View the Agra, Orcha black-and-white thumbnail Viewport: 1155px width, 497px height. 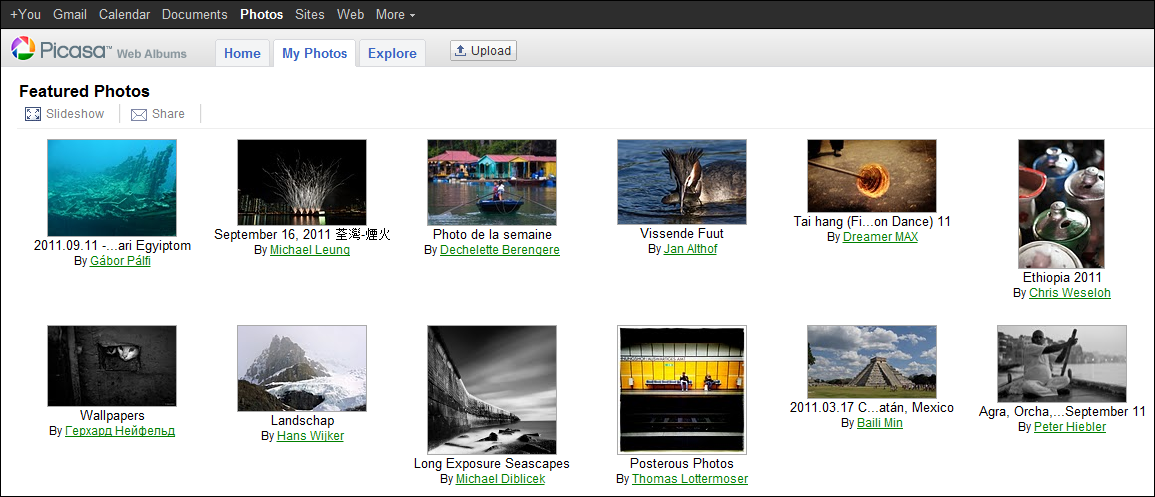1062,364
